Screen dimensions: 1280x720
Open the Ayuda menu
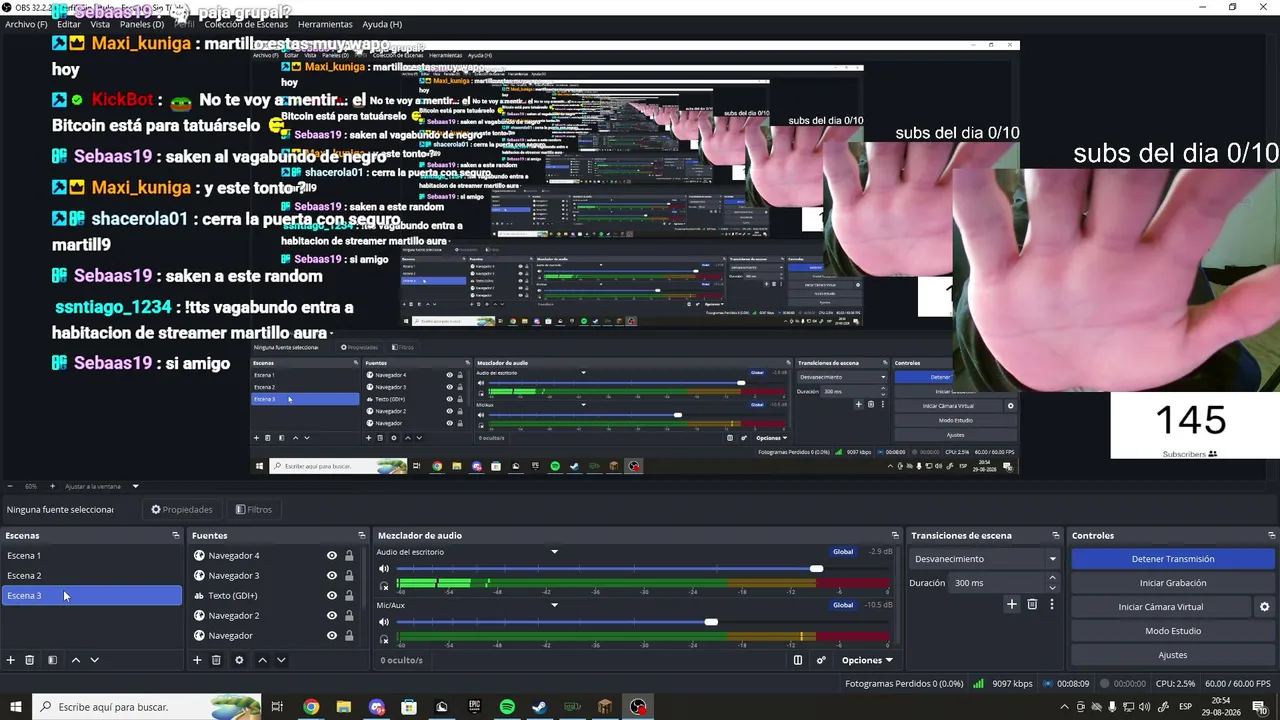click(382, 24)
